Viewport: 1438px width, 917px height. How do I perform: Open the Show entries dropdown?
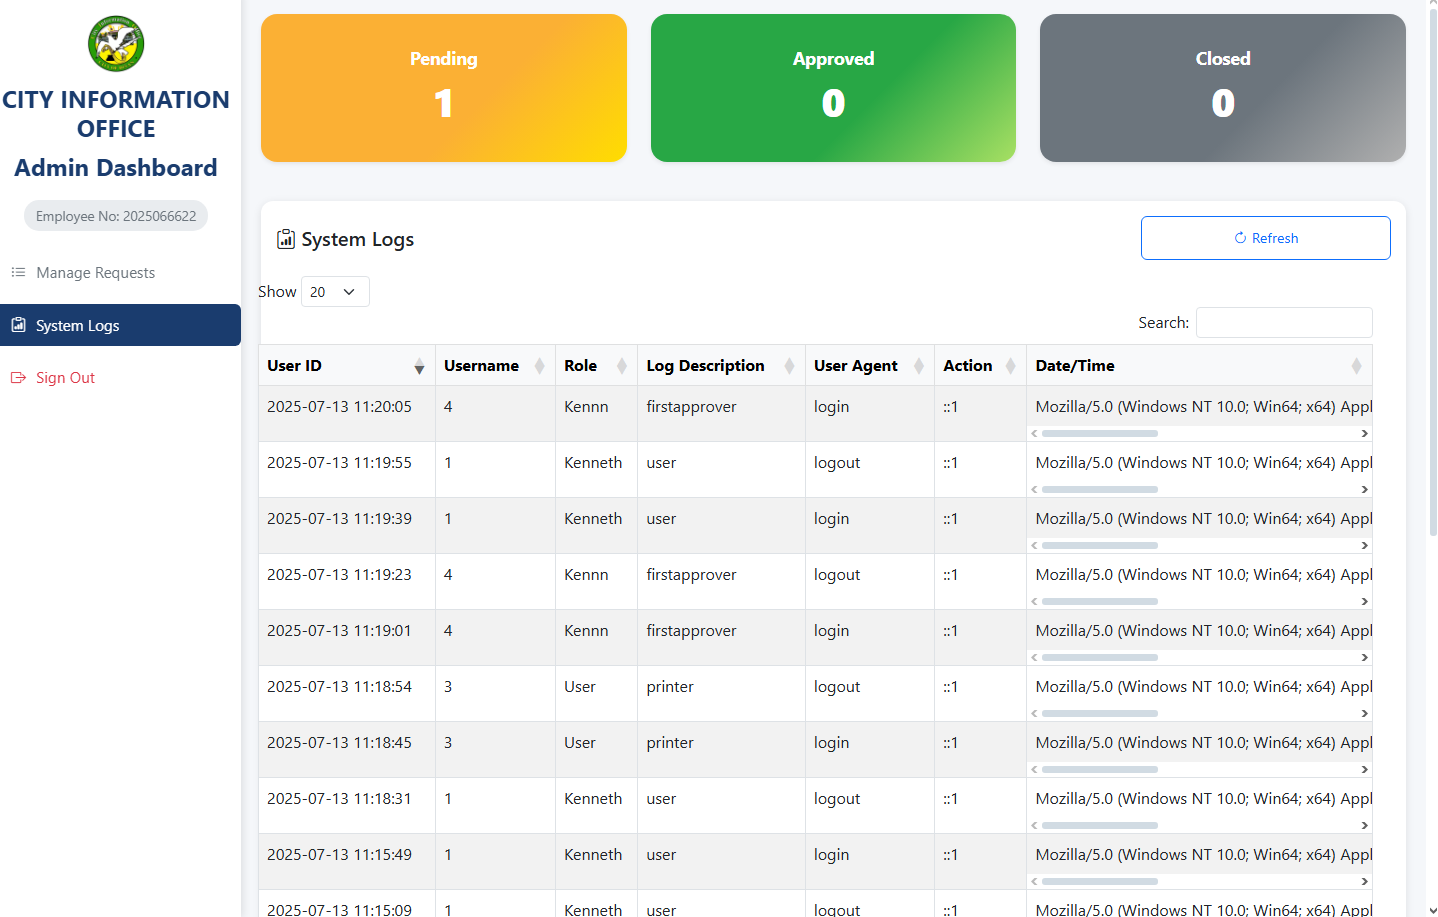335,292
